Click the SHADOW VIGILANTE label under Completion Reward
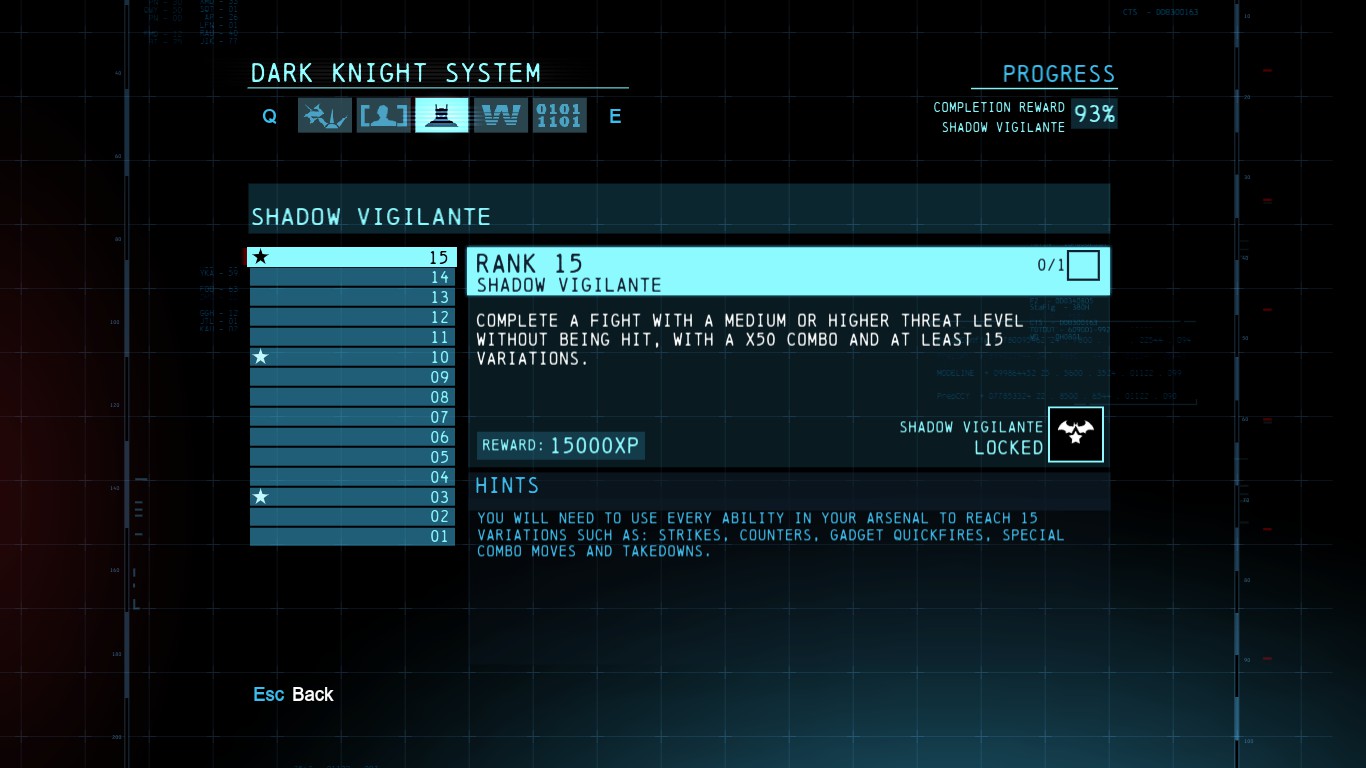This screenshot has width=1366, height=768. (1003, 127)
